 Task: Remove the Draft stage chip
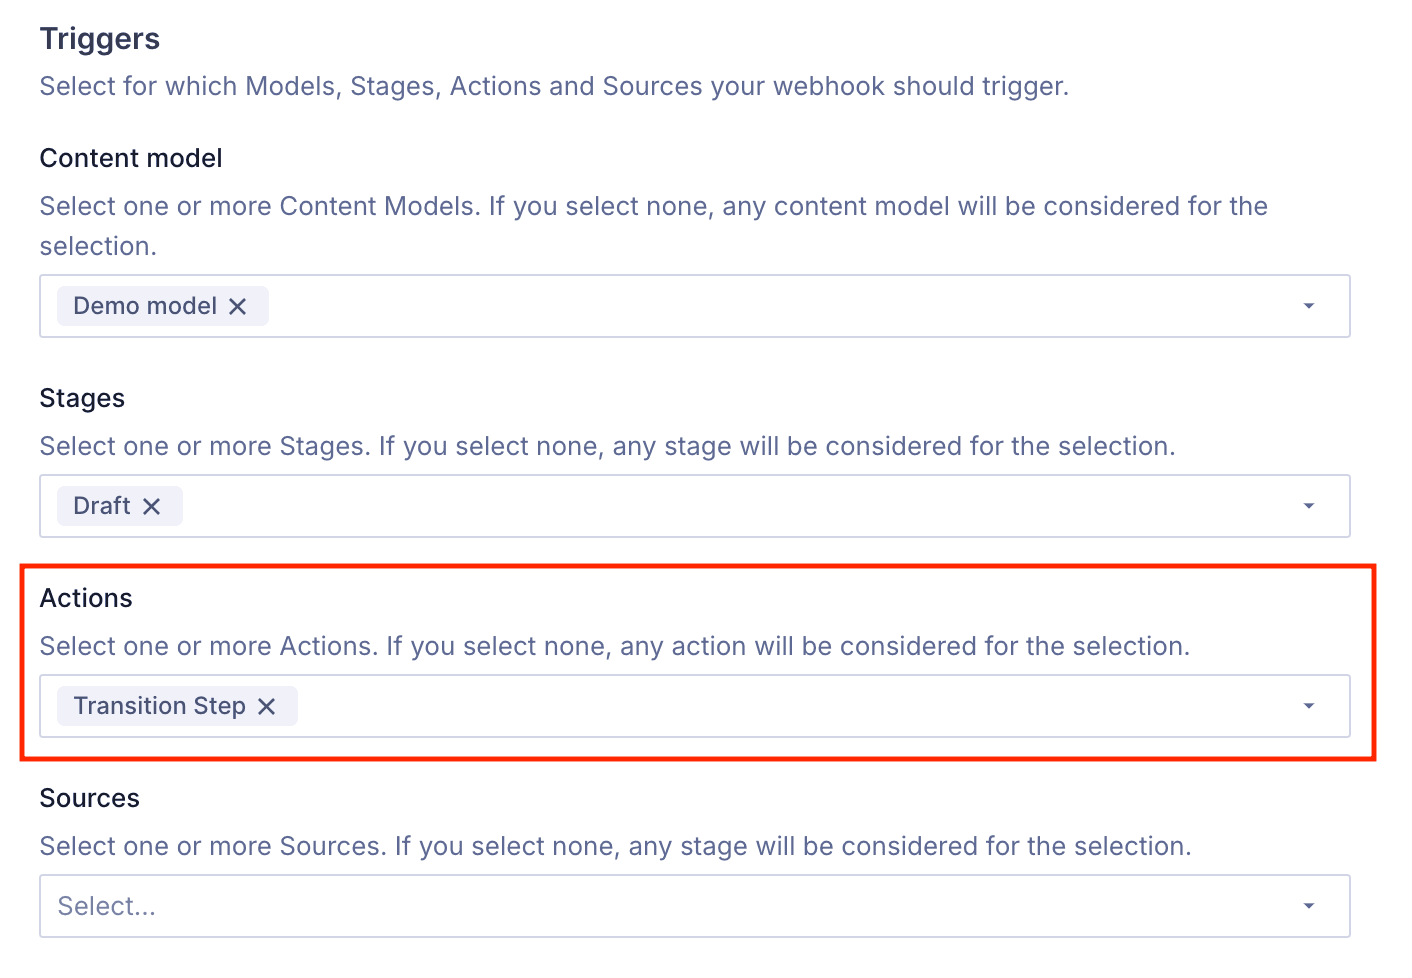(152, 507)
